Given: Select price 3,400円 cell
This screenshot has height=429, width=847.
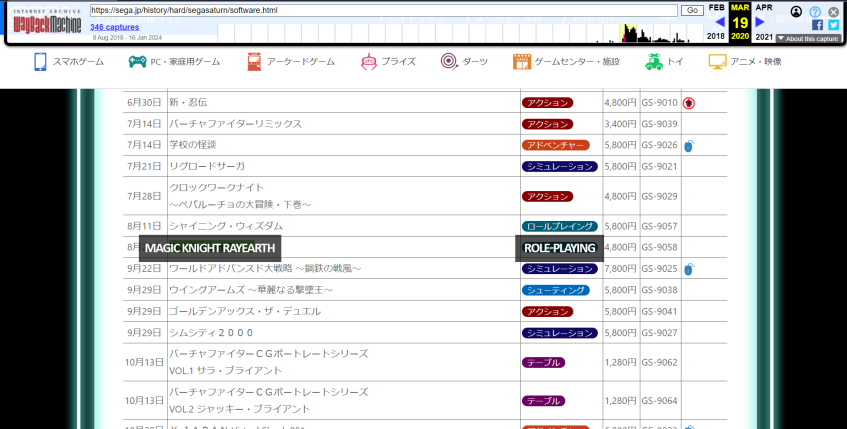Looking at the screenshot, I should 620,124.
